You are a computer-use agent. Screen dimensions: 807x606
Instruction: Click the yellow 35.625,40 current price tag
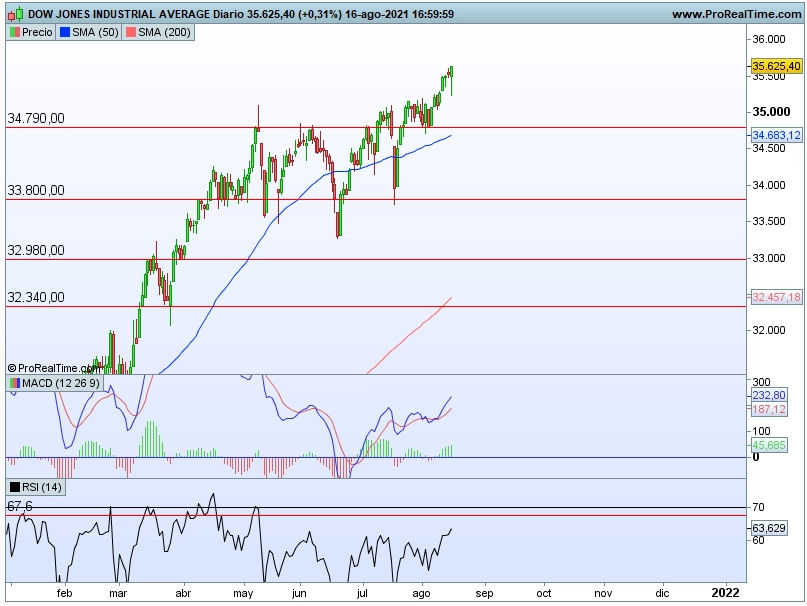pyautogui.click(x=776, y=66)
